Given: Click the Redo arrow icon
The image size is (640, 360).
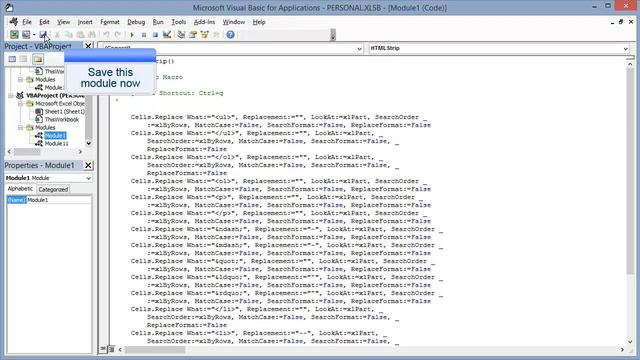Looking at the screenshot, I should point(118,35).
